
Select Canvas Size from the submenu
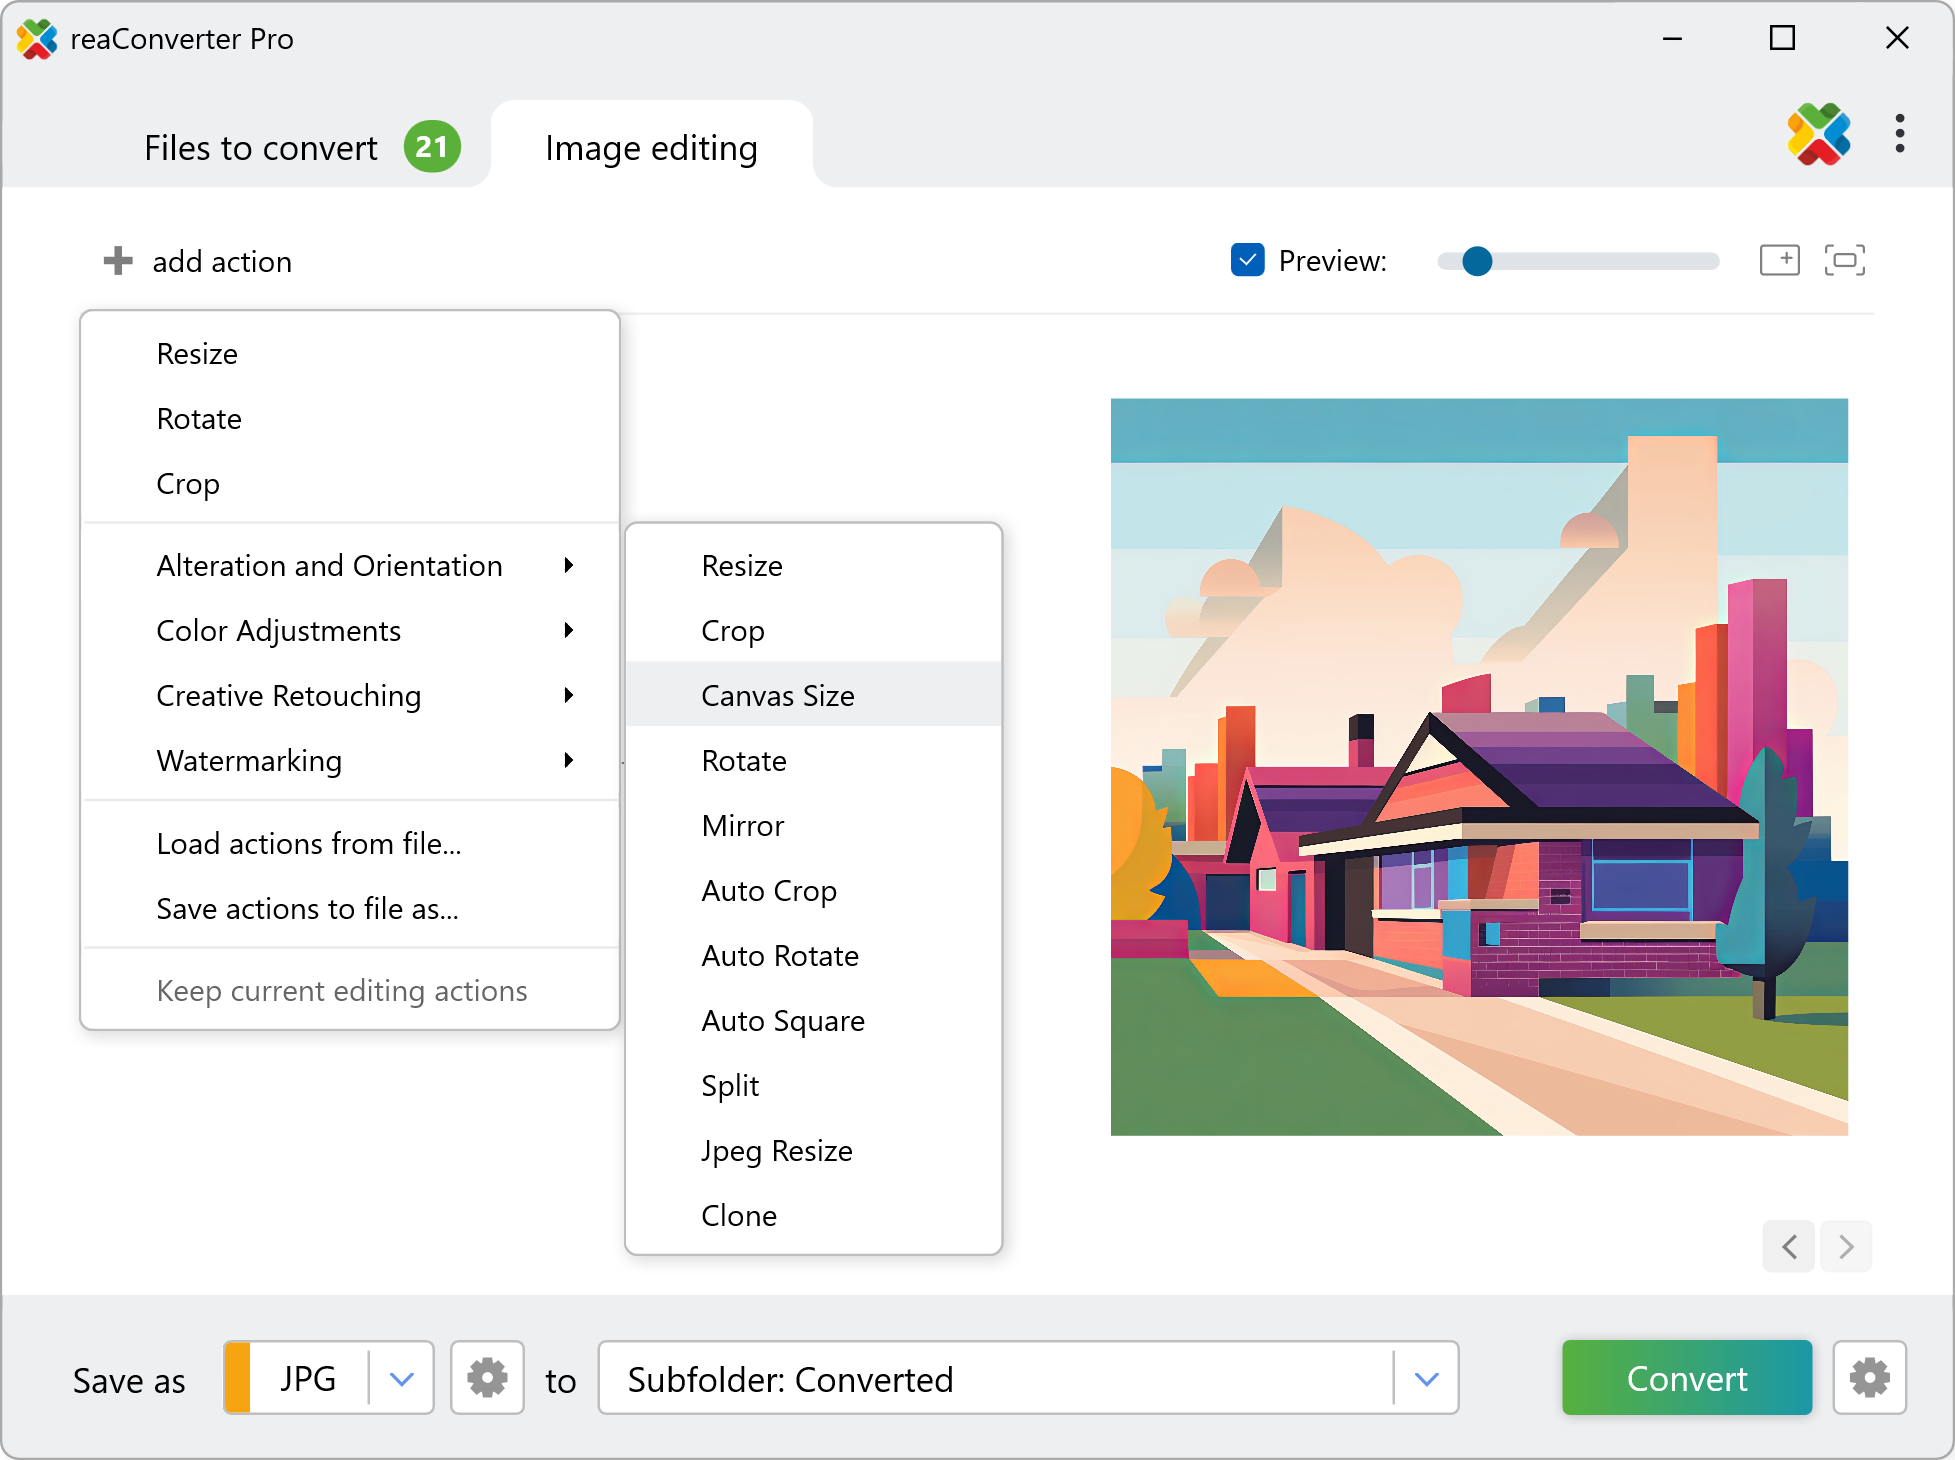point(778,696)
